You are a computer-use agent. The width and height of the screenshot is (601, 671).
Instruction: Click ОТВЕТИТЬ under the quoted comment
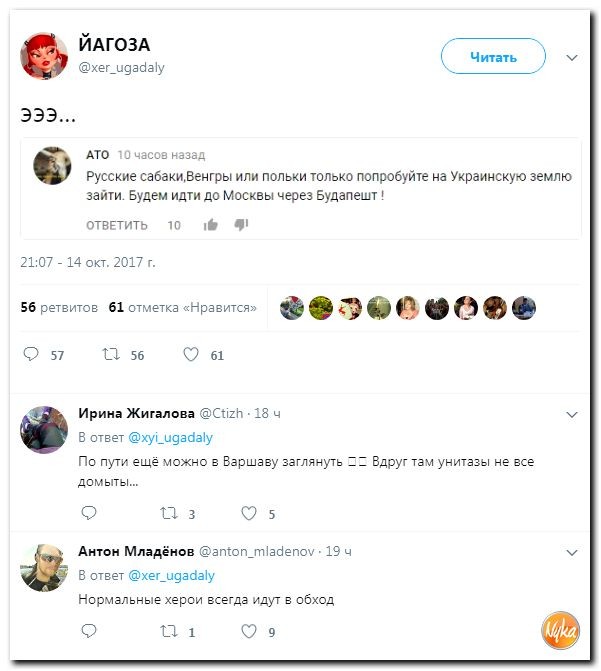(x=117, y=225)
